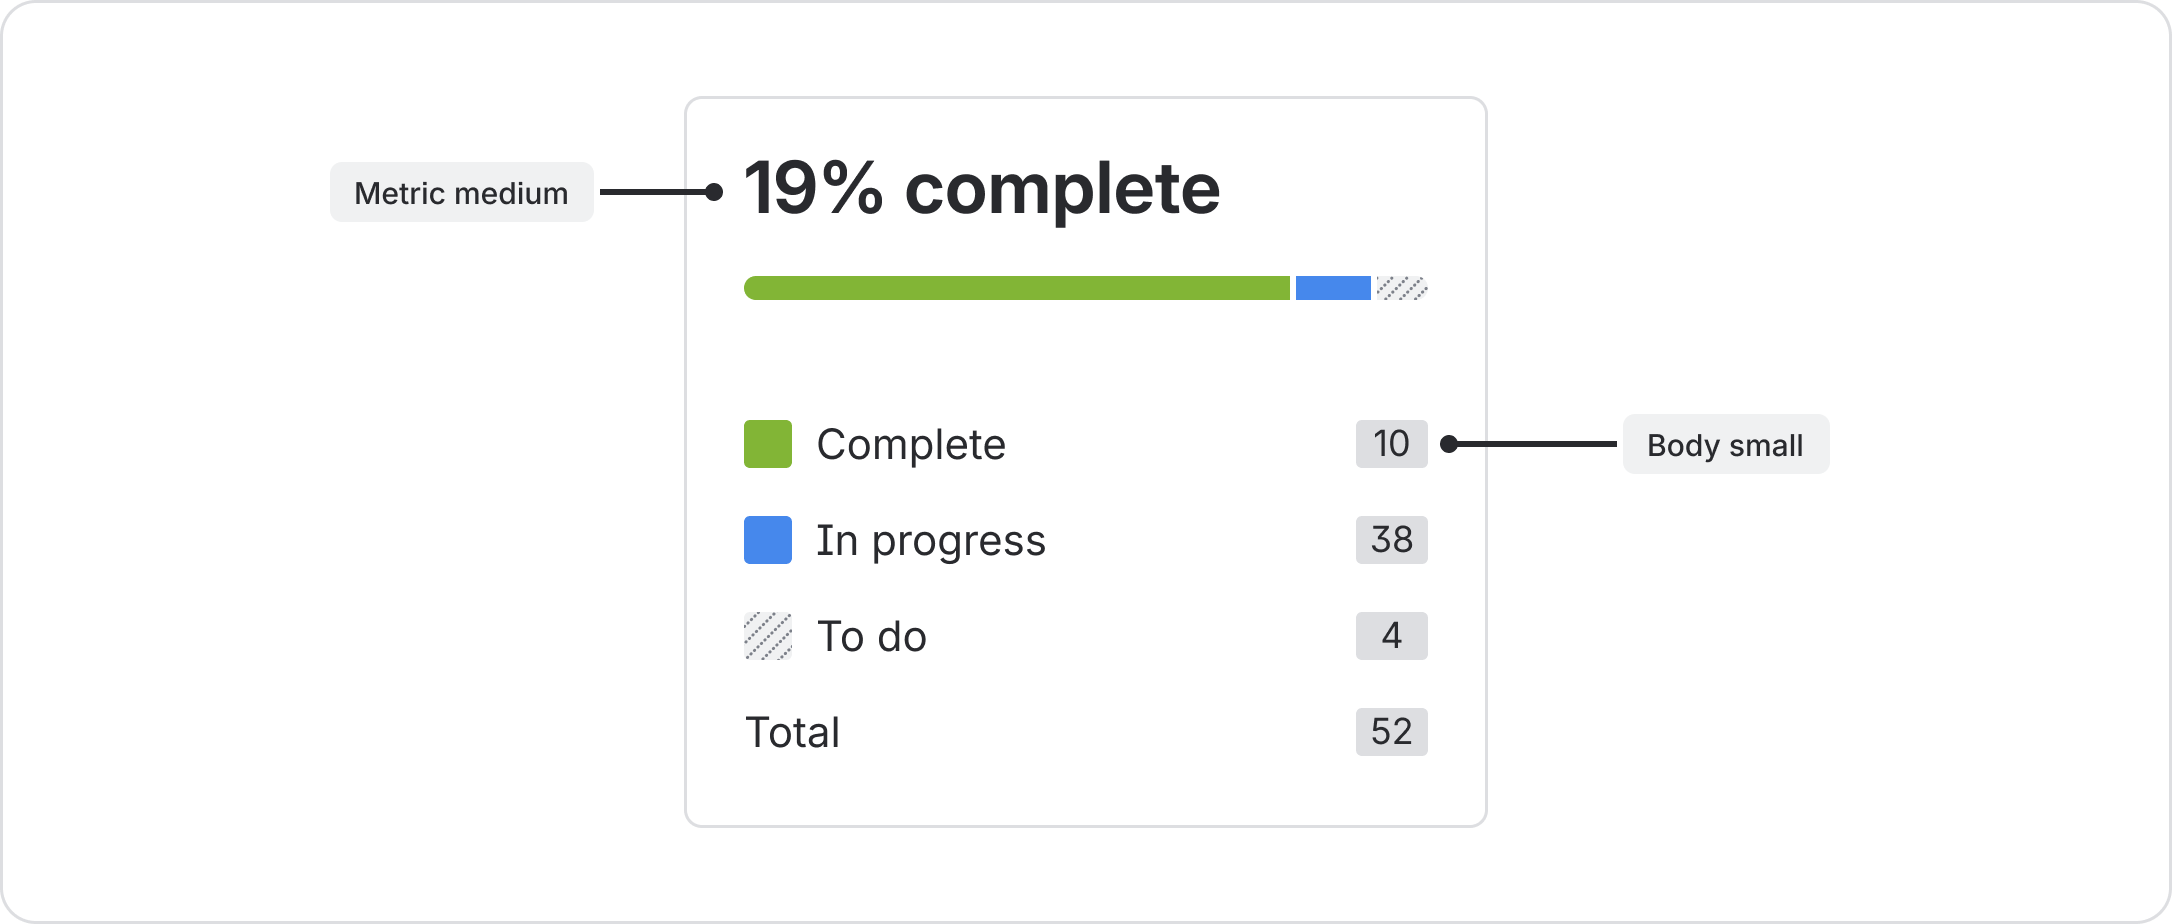
Task: Select the 'Total' row label
Action: coord(792,732)
